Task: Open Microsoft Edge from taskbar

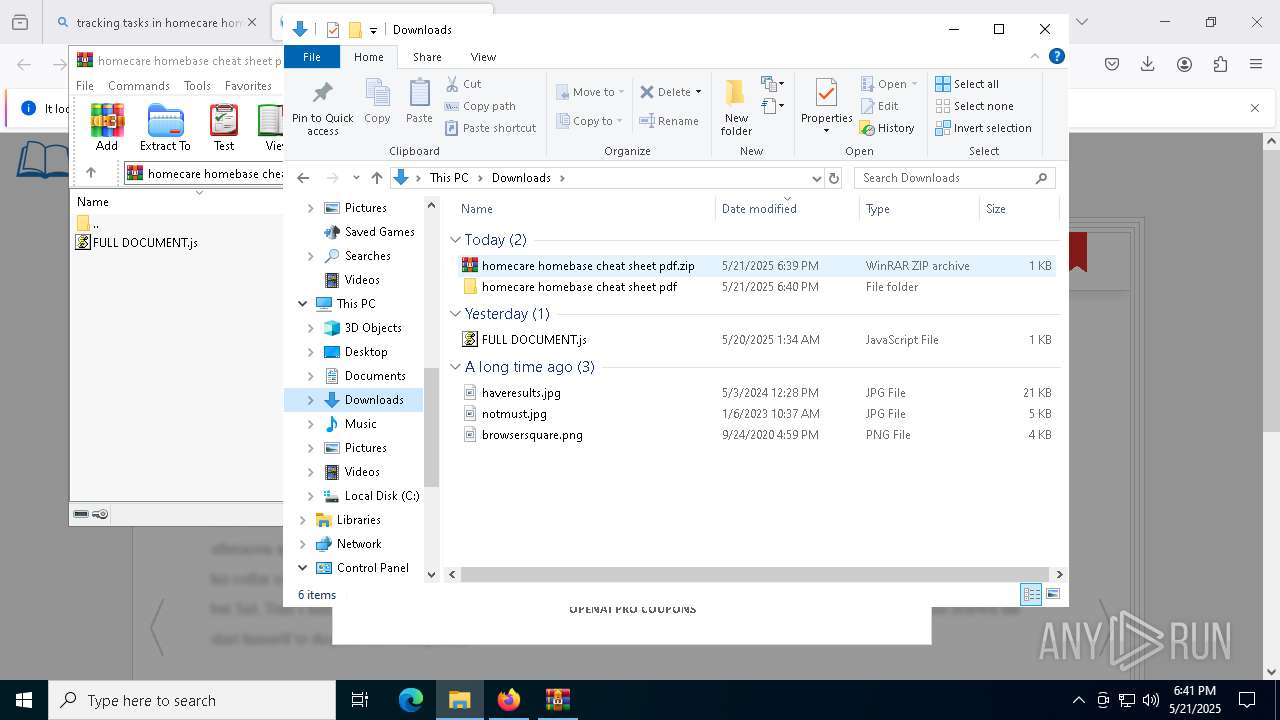Action: (411, 700)
